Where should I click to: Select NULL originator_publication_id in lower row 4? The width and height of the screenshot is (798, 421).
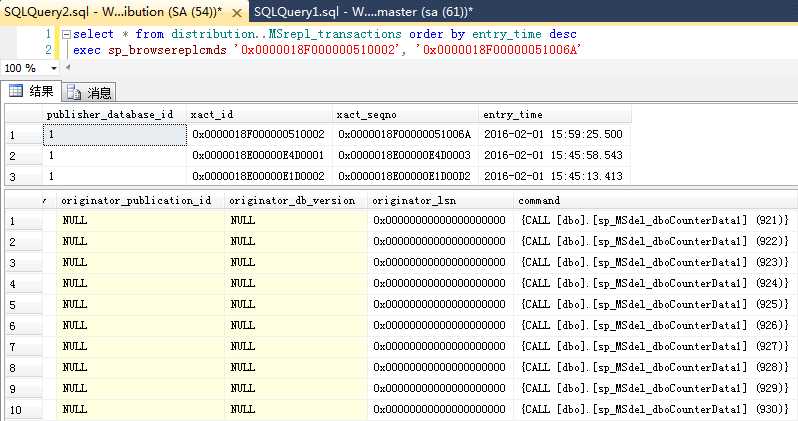(x=140, y=283)
